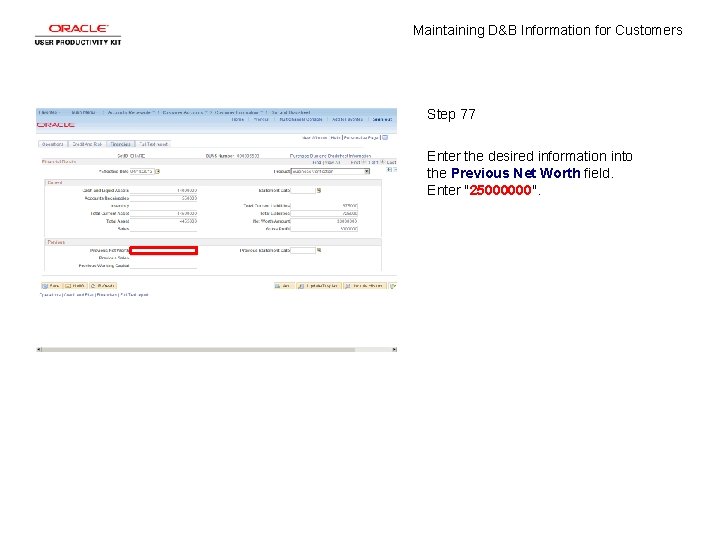Click the Refresh button
This screenshot has height=540, width=720.
[x=103, y=286]
